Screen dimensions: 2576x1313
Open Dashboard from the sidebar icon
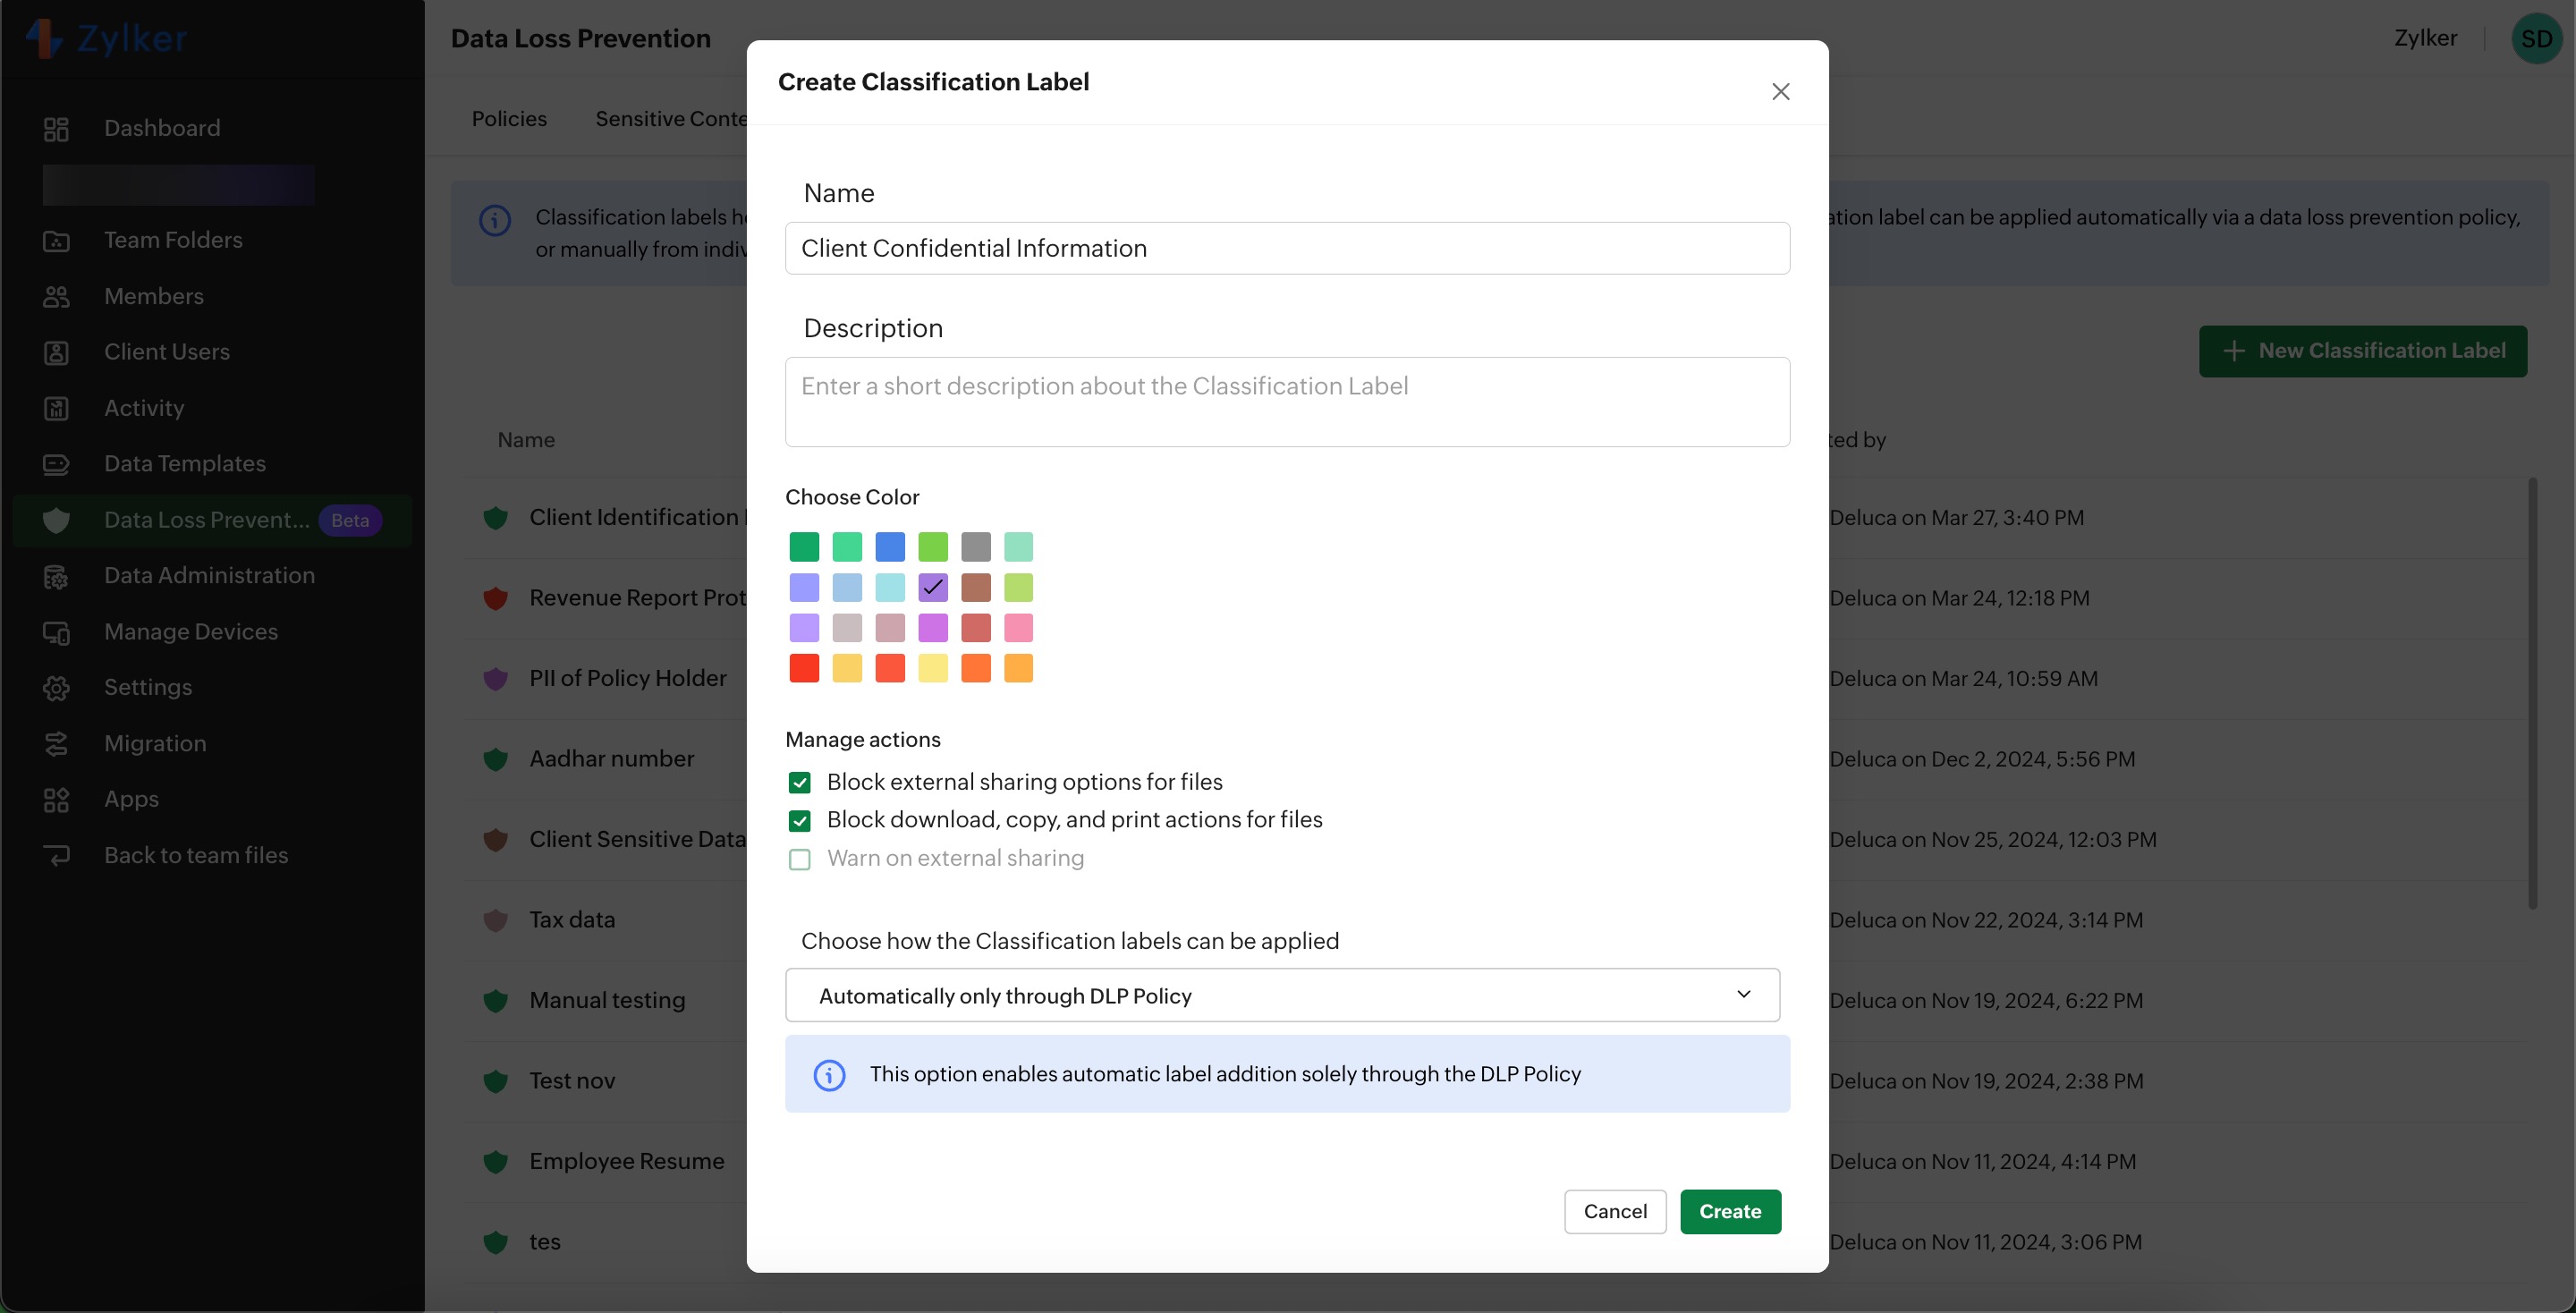(56, 129)
